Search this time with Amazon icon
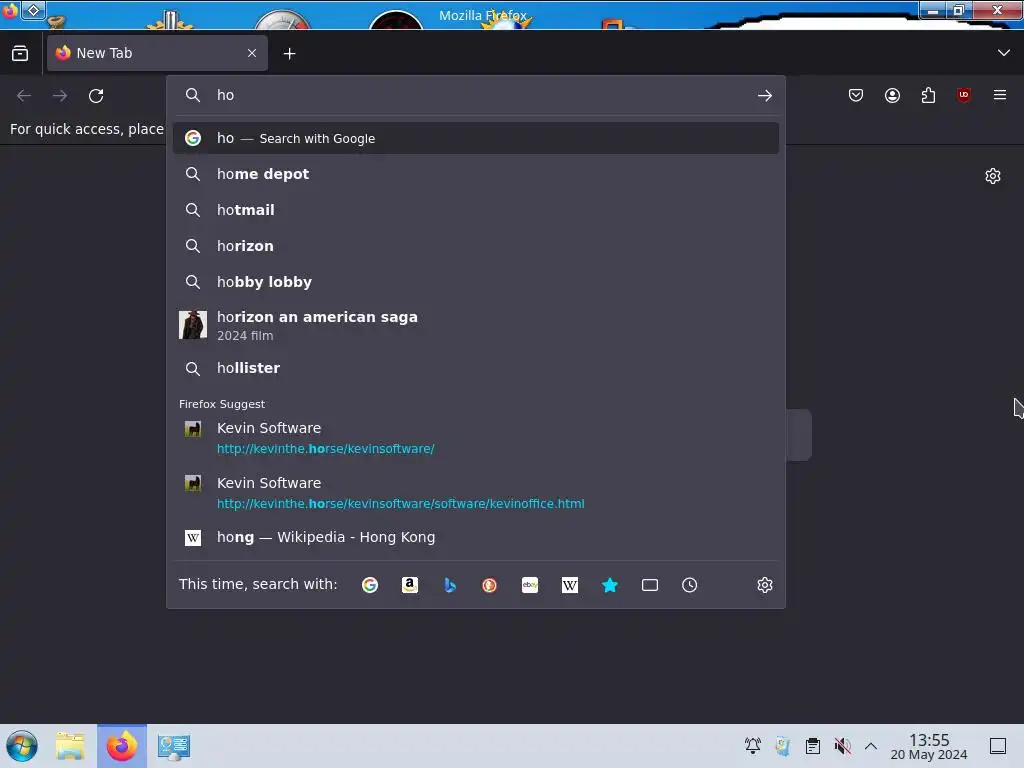 coord(409,585)
